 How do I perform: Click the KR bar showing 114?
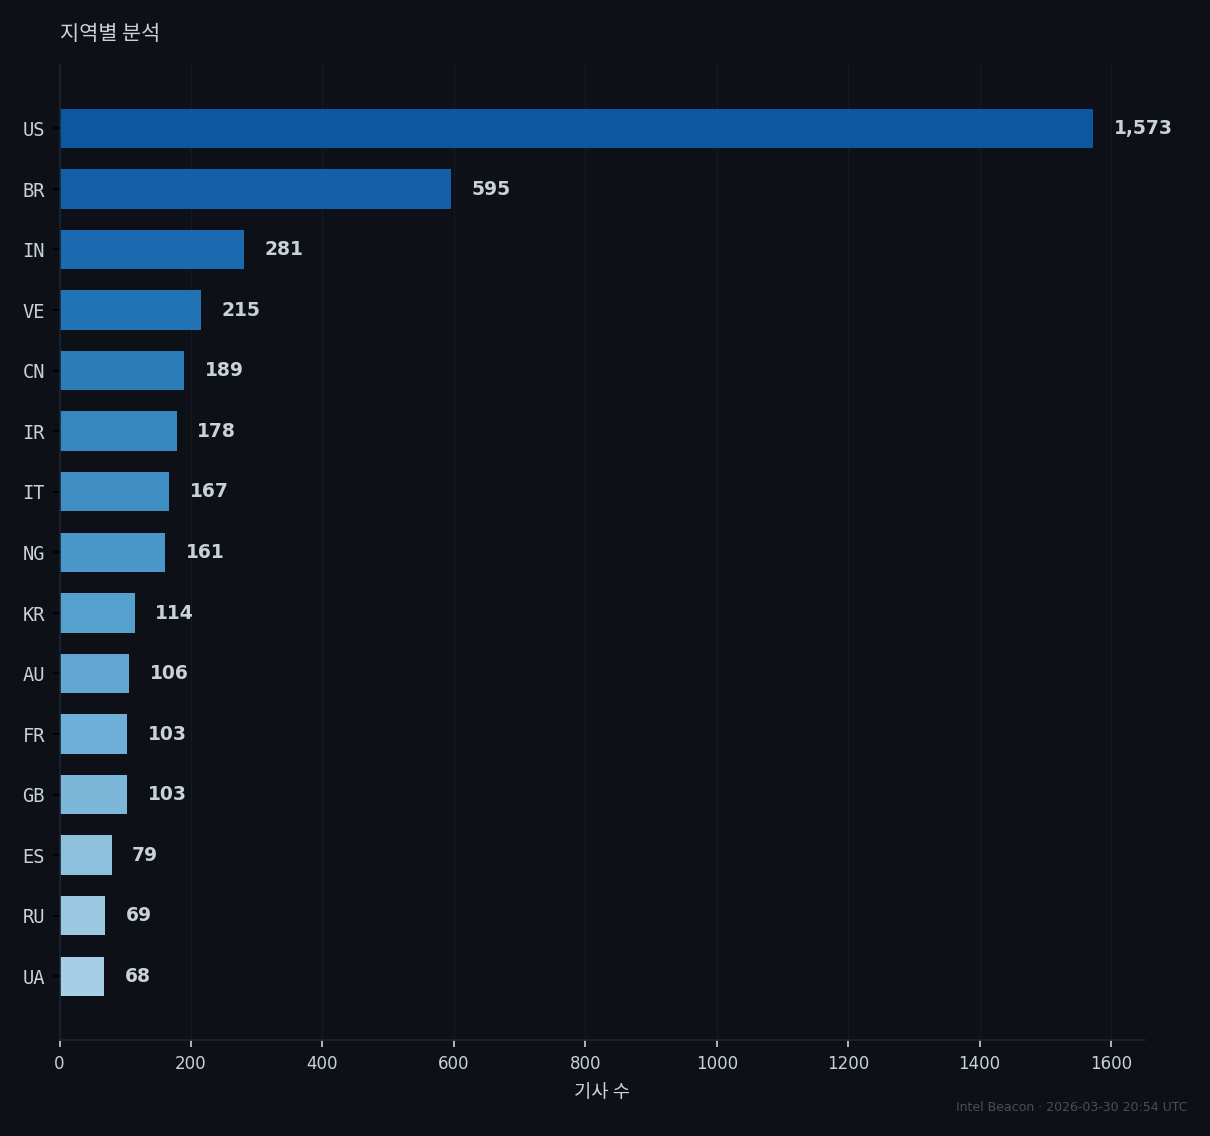97,613
